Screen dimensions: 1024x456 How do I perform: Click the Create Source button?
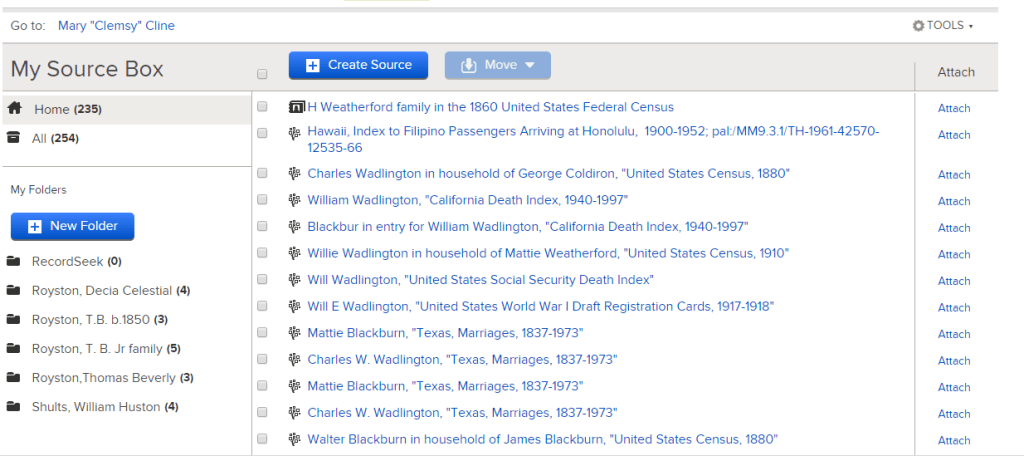(x=359, y=65)
